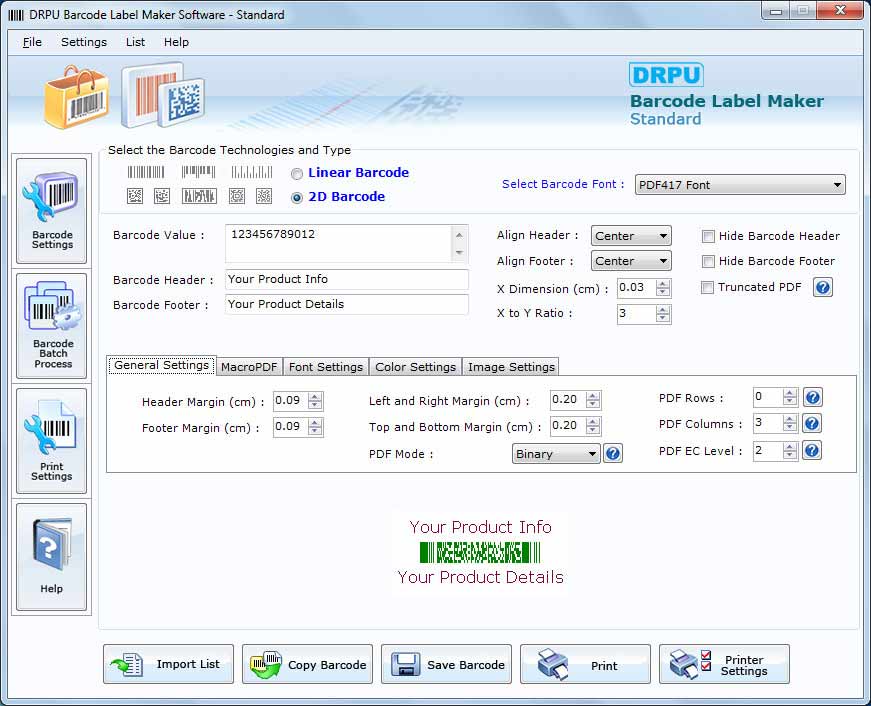Open the Align Header dropdown
871x706 pixels.
coord(631,236)
